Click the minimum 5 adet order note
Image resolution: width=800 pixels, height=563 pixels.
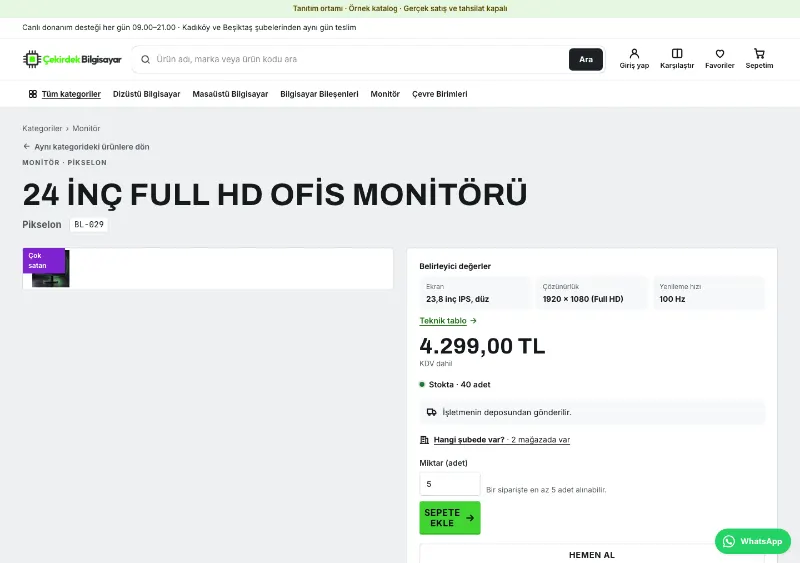point(546,489)
